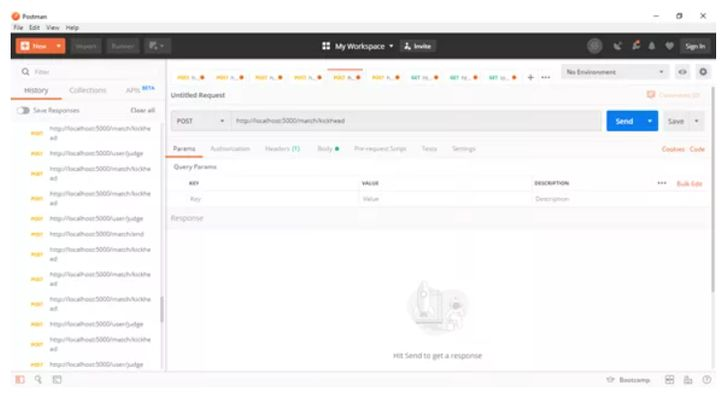Open the View menu
This screenshot has height=396, width=720.
pos(52,28)
